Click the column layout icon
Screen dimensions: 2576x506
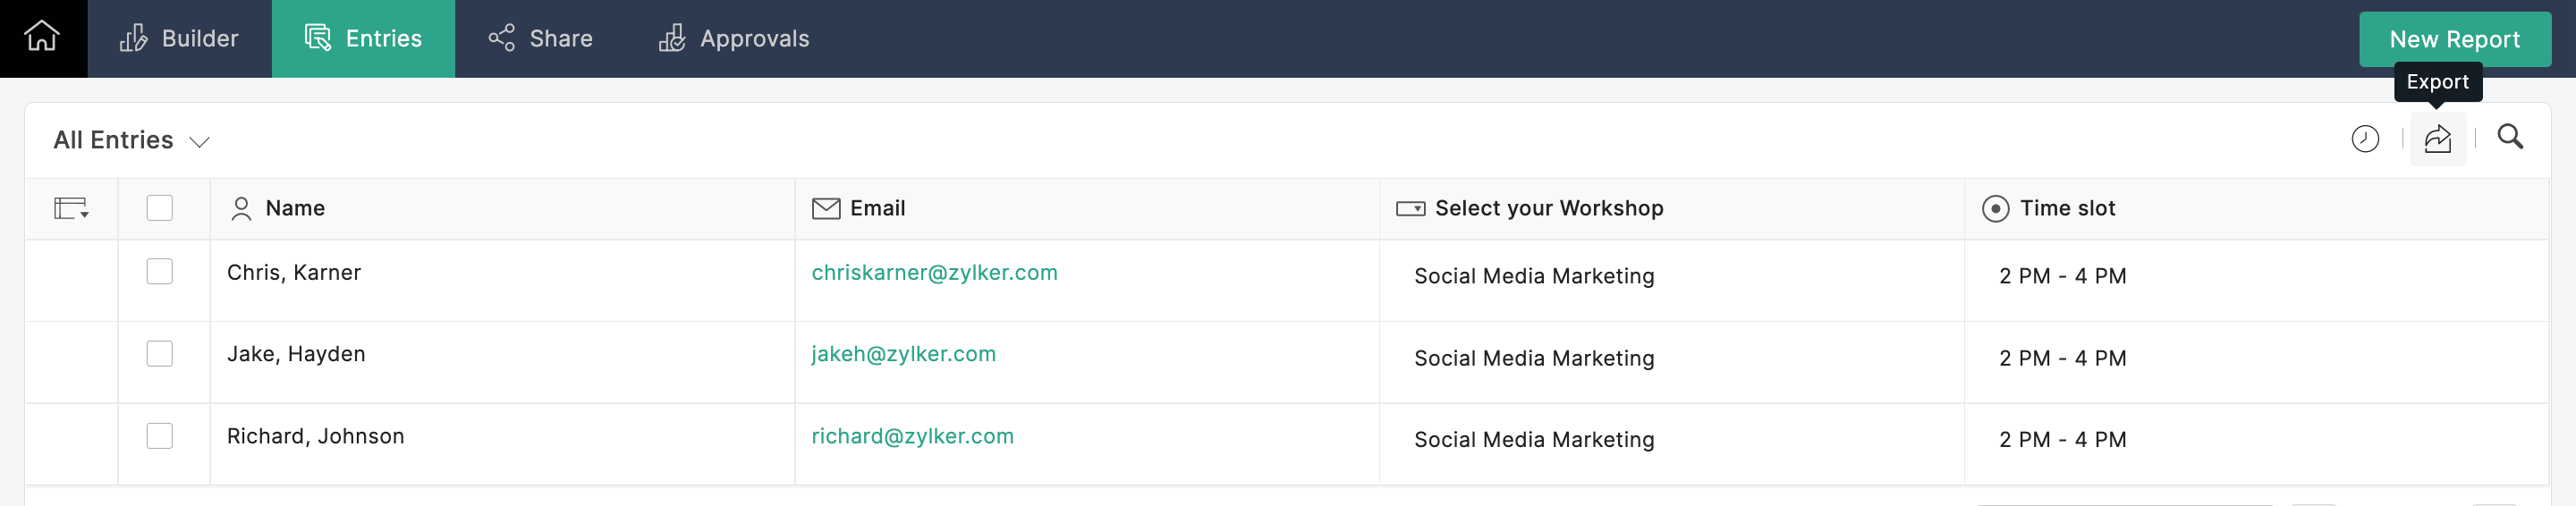(71, 208)
